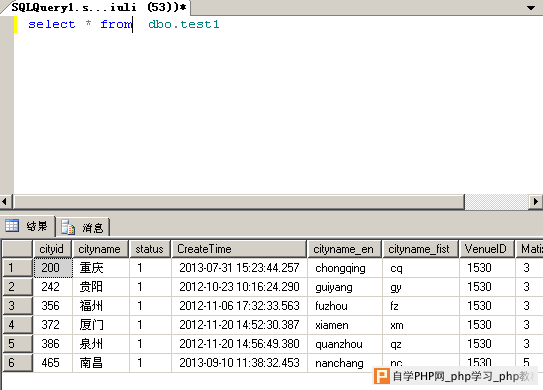Image resolution: width=543 pixels, height=390 pixels.
Task: Click the CreateTime column header
Action: coord(239,249)
